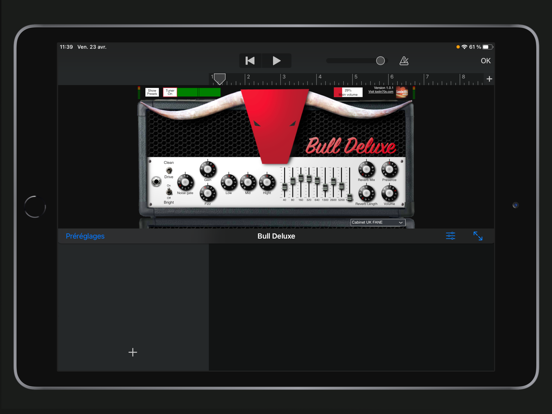Open the Préréglages presets menu

click(85, 236)
